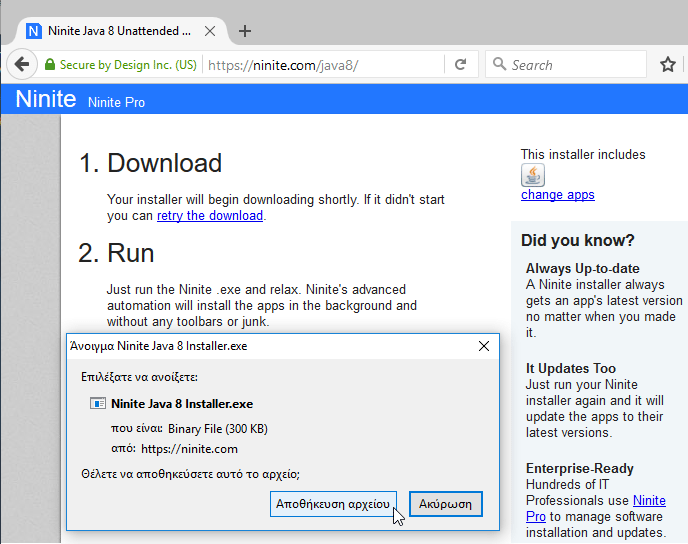688x544 pixels.
Task: Click the 'It Updates Too' heading
Action: (570, 369)
